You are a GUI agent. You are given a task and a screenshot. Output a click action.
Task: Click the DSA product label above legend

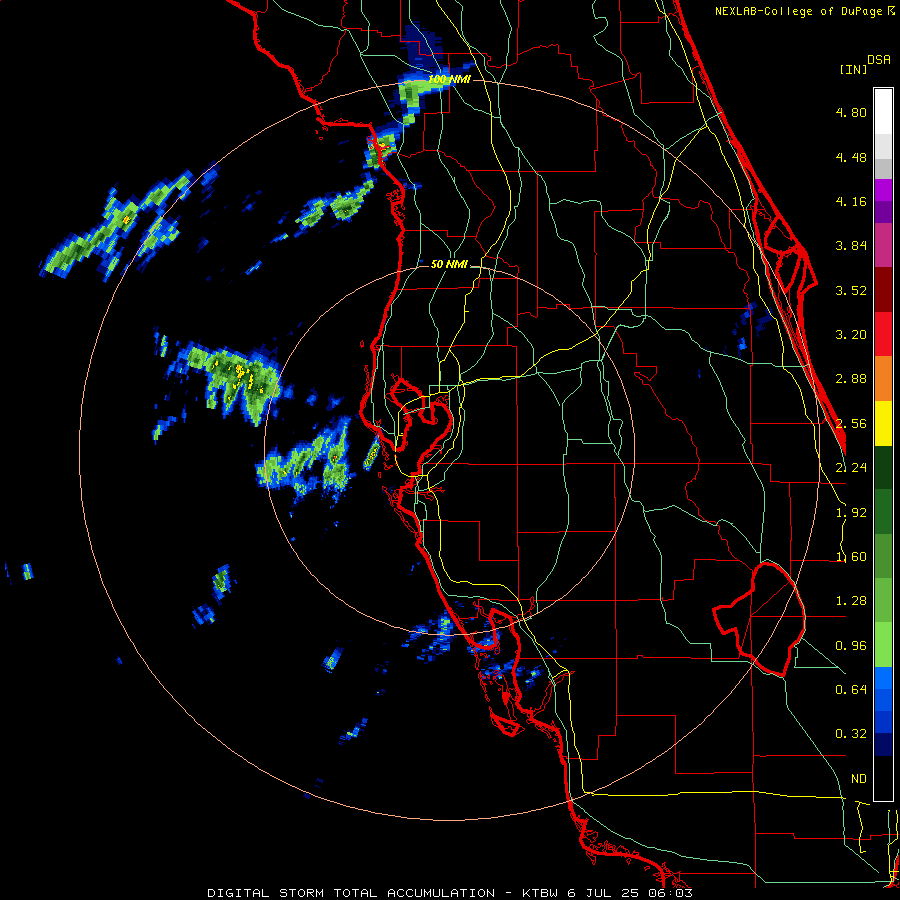pyautogui.click(x=879, y=60)
